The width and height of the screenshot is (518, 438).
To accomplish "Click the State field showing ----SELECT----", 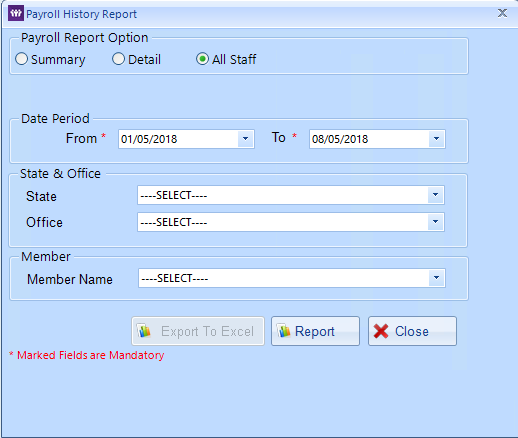I will point(283,195).
